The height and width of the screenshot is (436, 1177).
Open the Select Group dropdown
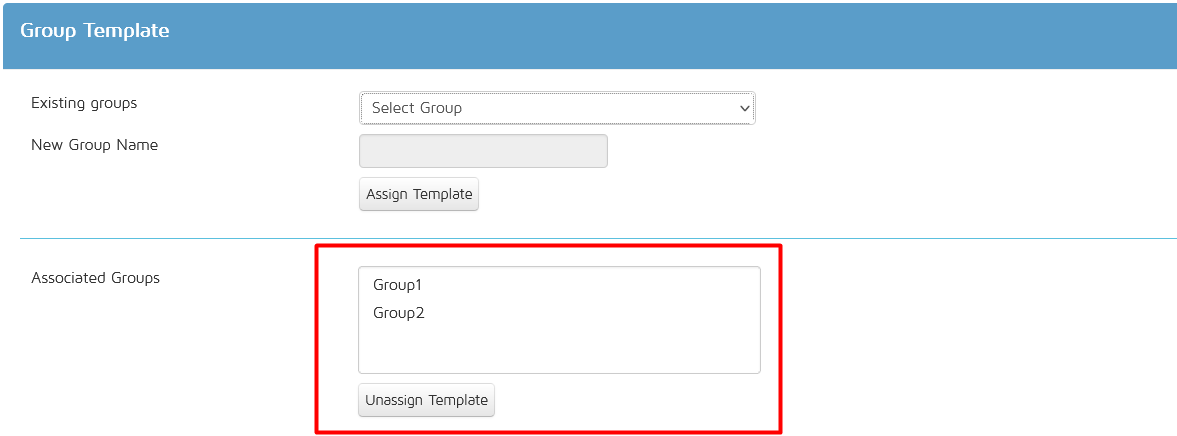coord(557,108)
